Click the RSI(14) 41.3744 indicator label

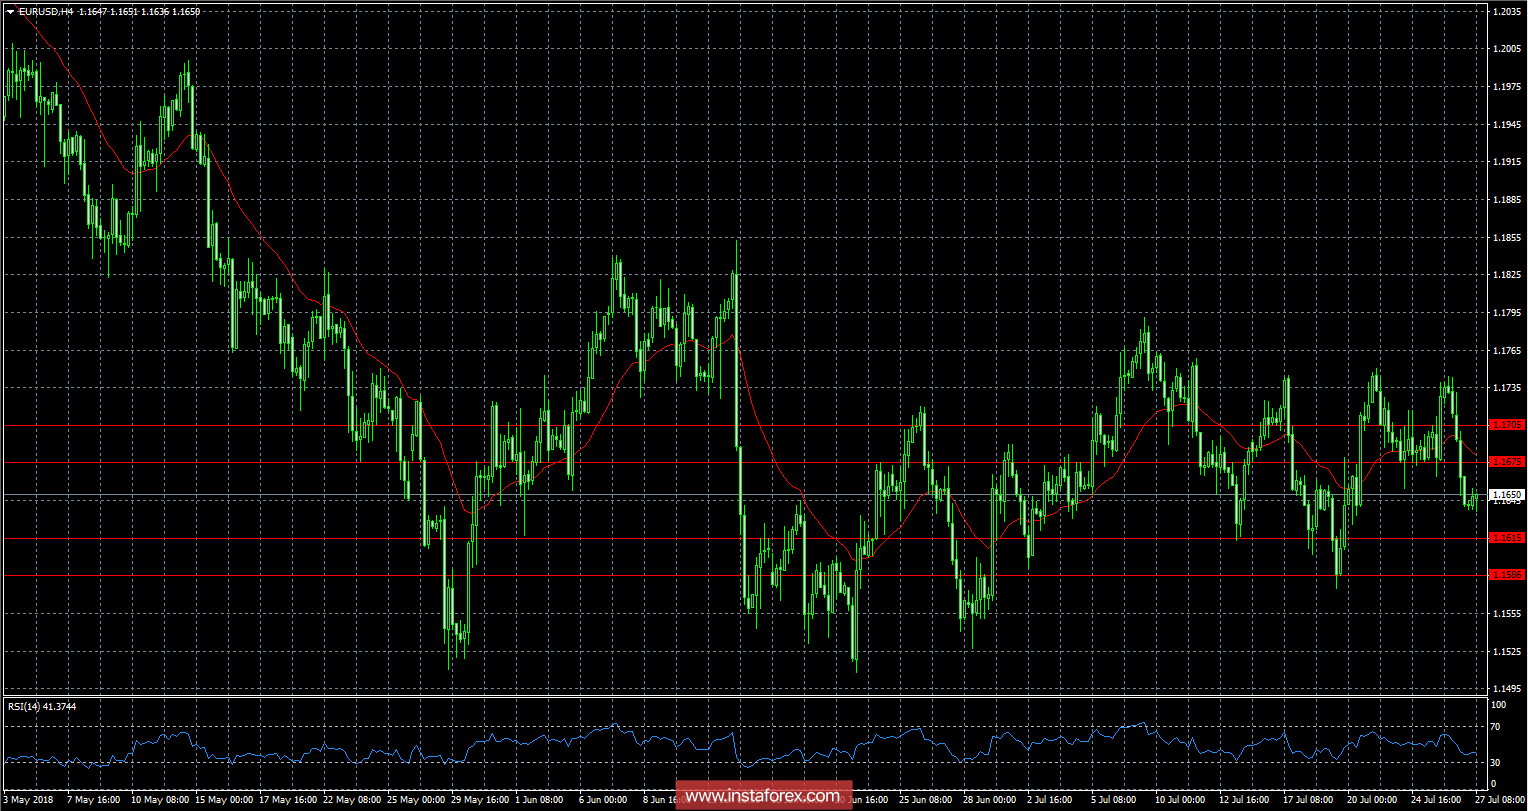tap(42, 706)
